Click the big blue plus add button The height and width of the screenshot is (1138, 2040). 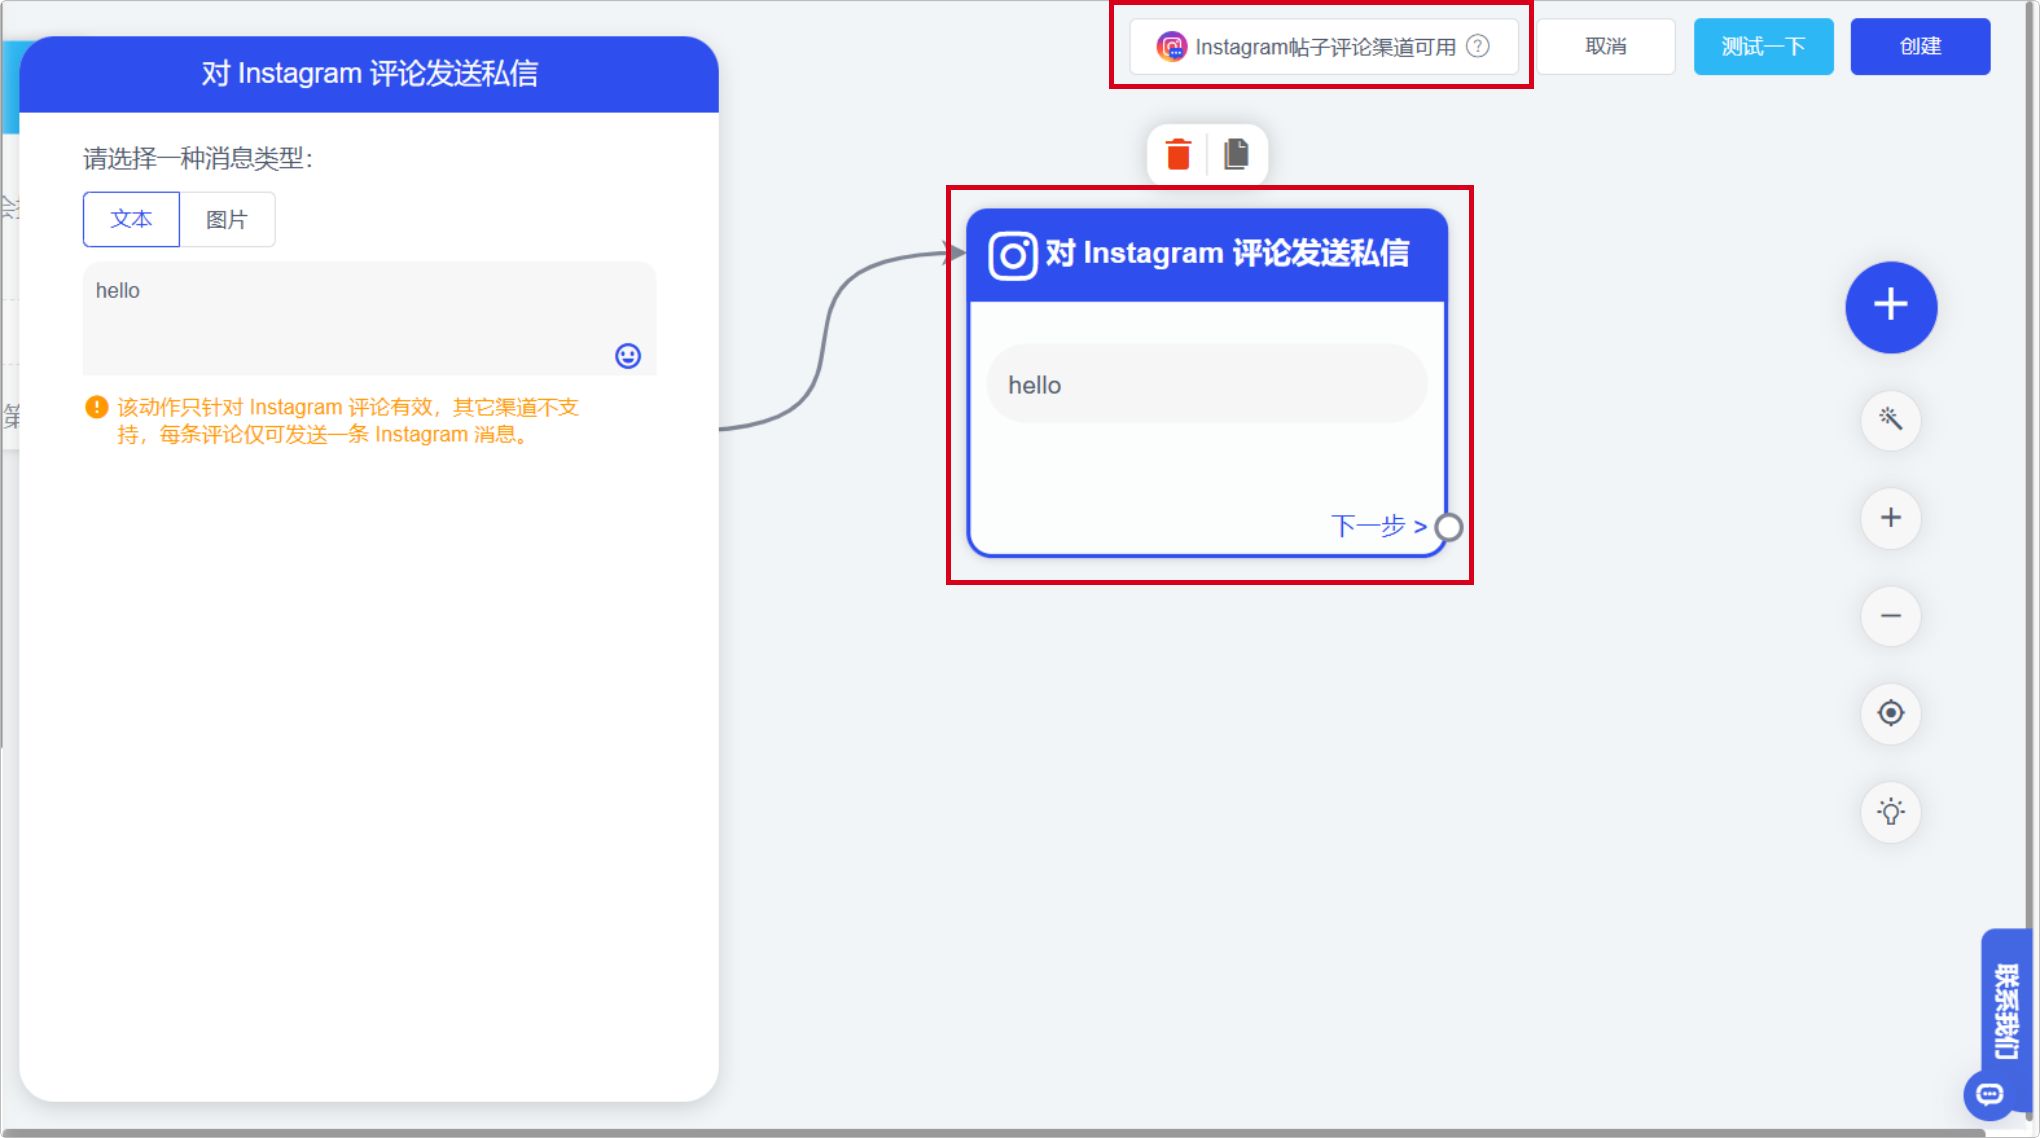[1890, 306]
